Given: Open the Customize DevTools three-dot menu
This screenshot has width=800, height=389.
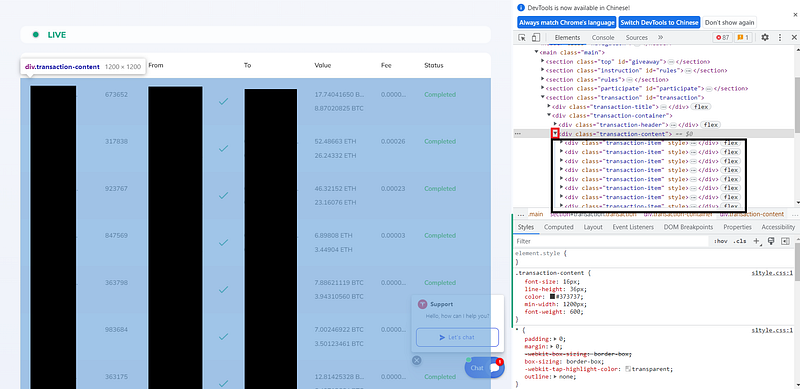Looking at the screenshot, I should [x=780, y=37].
